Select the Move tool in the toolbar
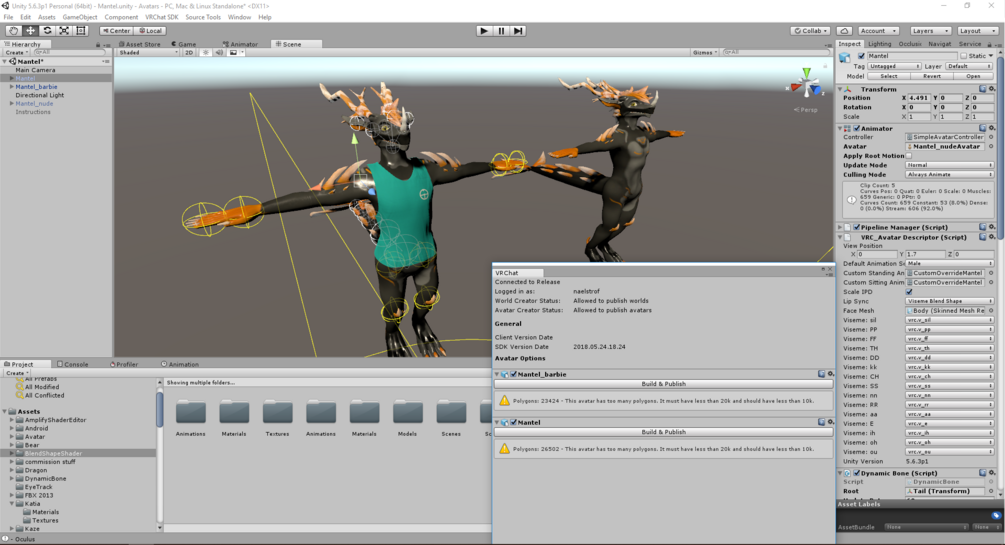Viewport: 1005px width, 545px height. (x=30, y=30)
